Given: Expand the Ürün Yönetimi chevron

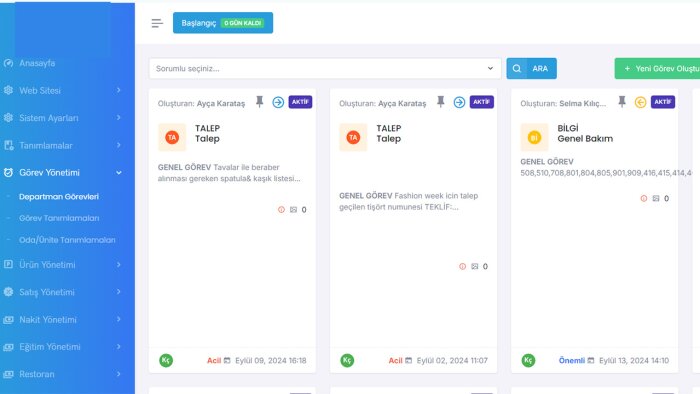Looking at the screenshot, I should 119,264.
